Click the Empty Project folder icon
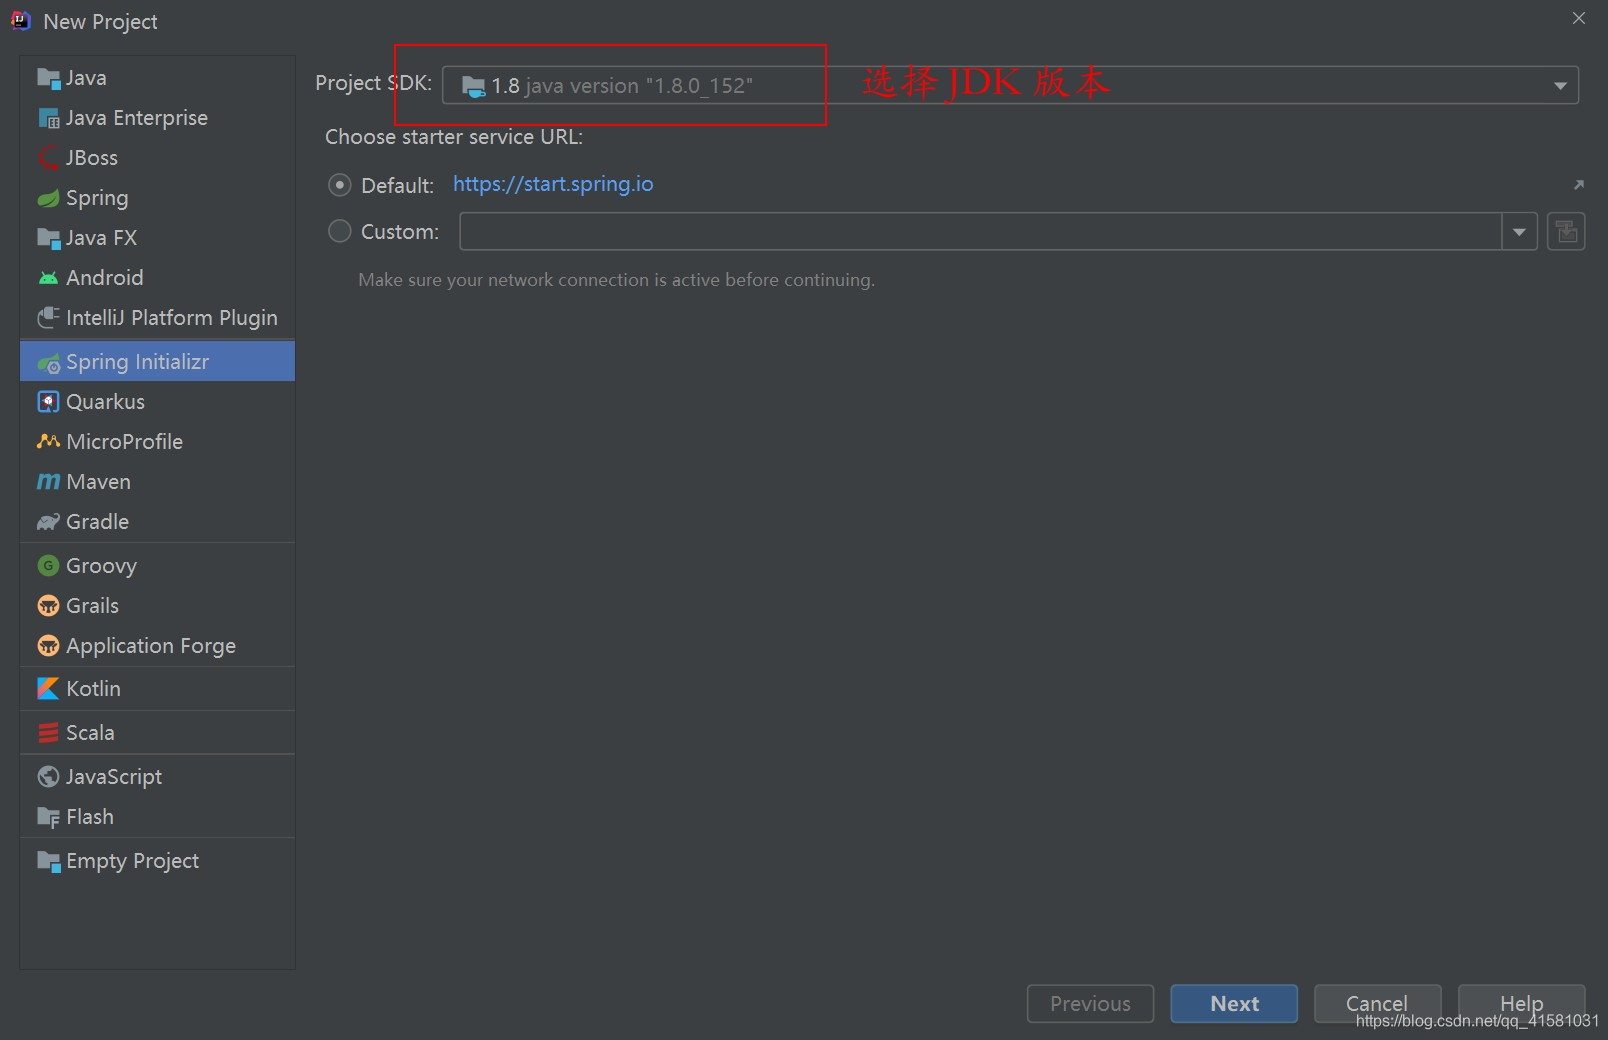The height and width of the screenshot is (1040, 1608). tap(48, 861)
